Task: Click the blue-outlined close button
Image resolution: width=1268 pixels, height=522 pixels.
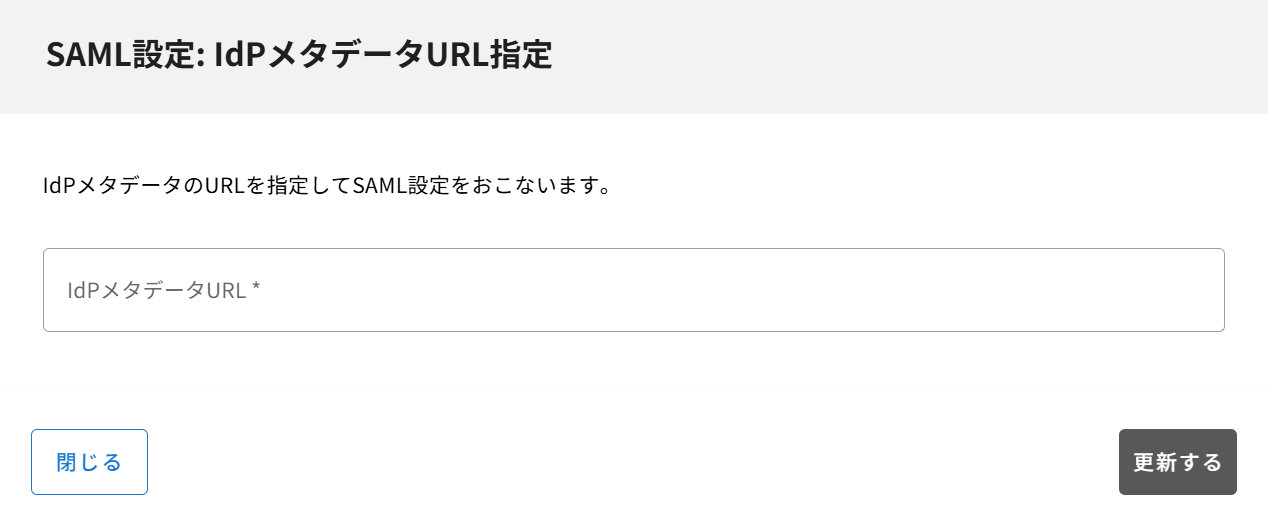Action: pyautogui.click(x=89, y=462)
